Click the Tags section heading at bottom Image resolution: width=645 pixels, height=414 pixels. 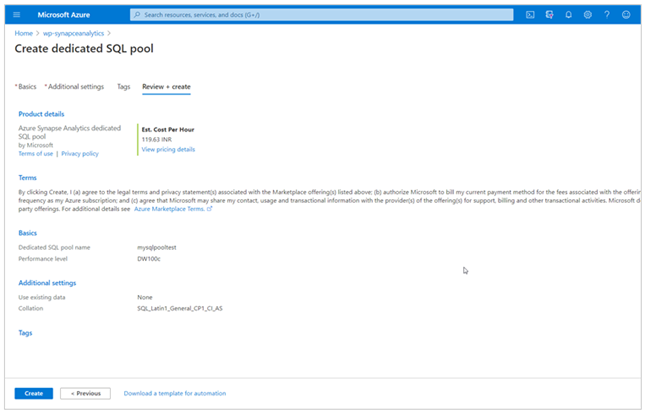click(25, 333)
